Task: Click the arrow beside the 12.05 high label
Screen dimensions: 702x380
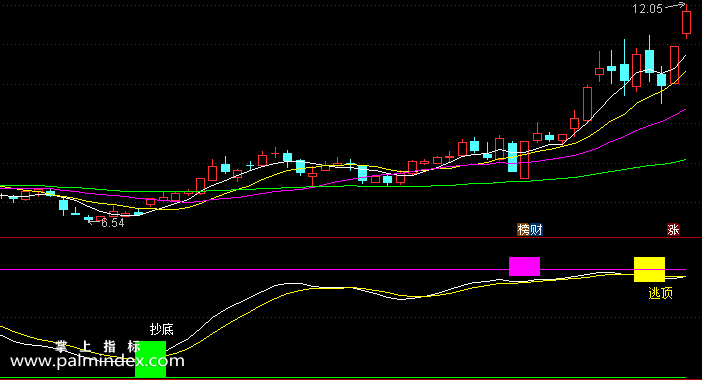Action: coord(675,6)
